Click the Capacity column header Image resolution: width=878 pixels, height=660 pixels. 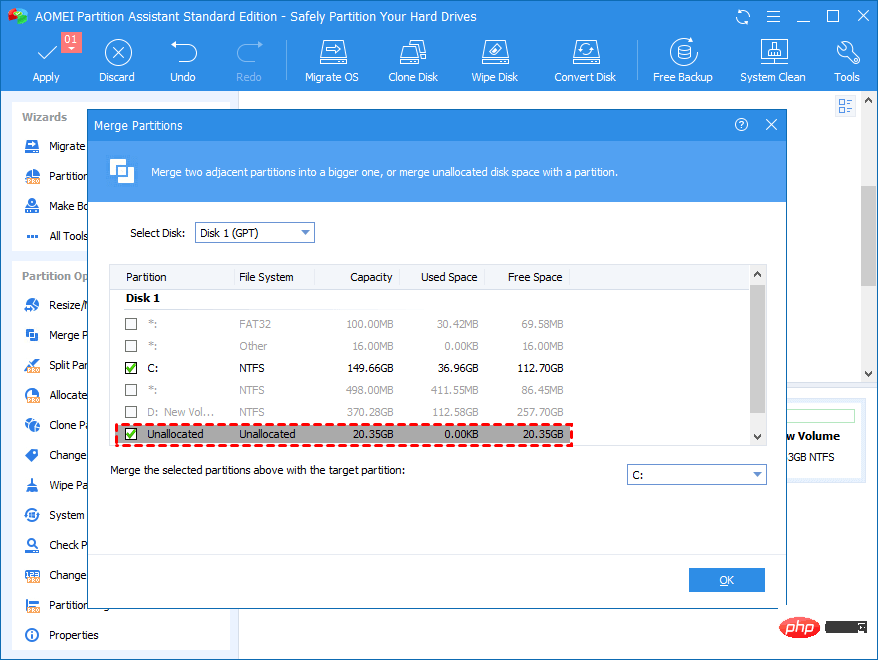[371, 277]
